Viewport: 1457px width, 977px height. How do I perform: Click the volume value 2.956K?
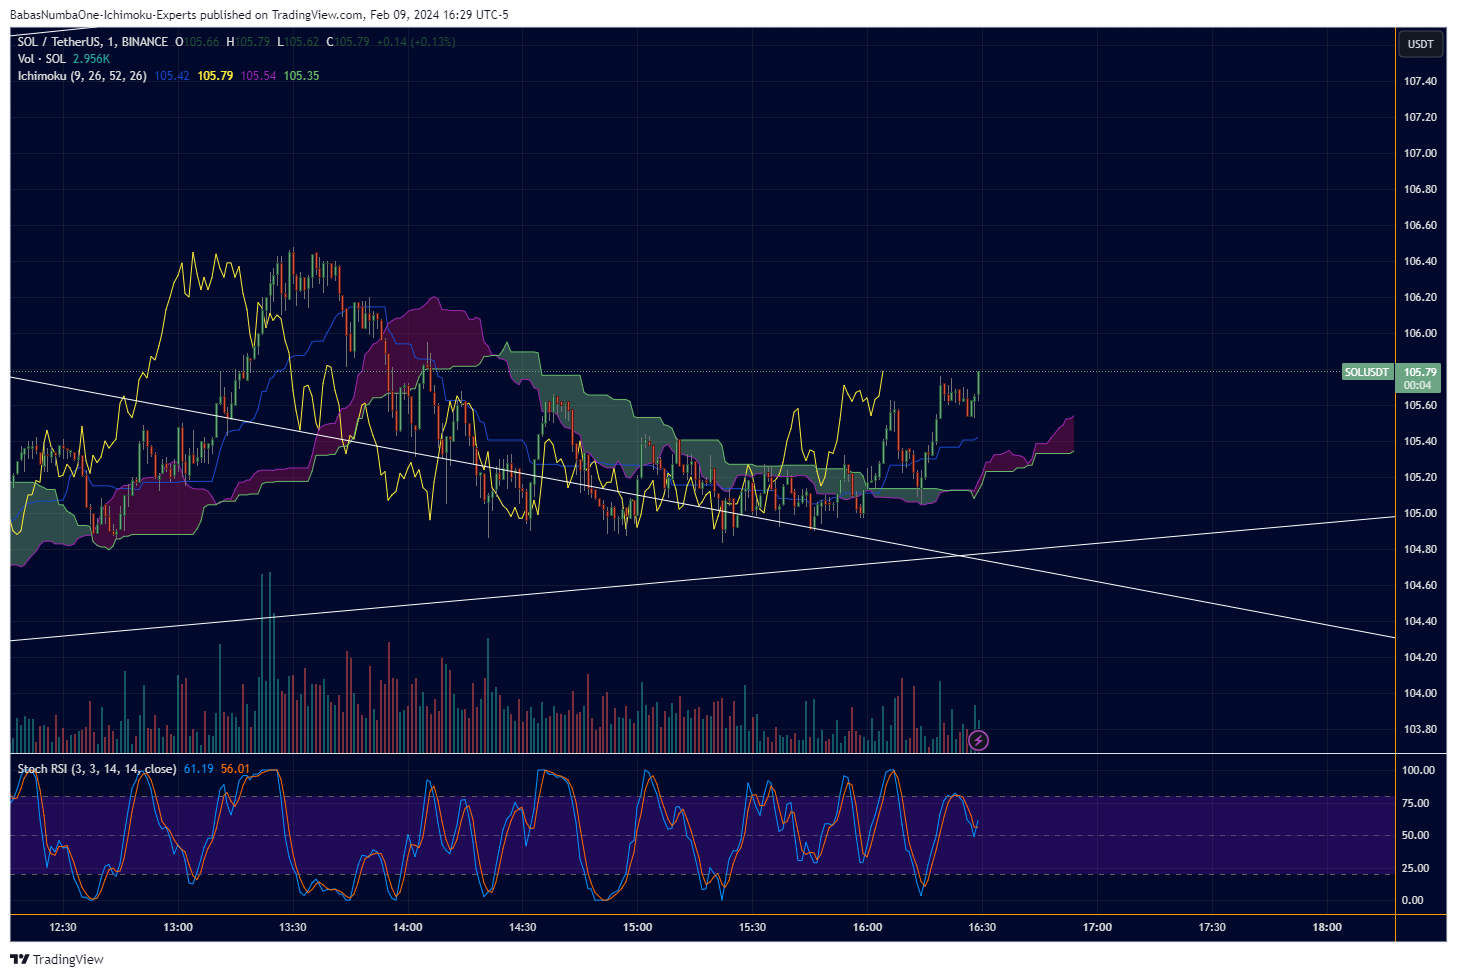click(91, 59)
